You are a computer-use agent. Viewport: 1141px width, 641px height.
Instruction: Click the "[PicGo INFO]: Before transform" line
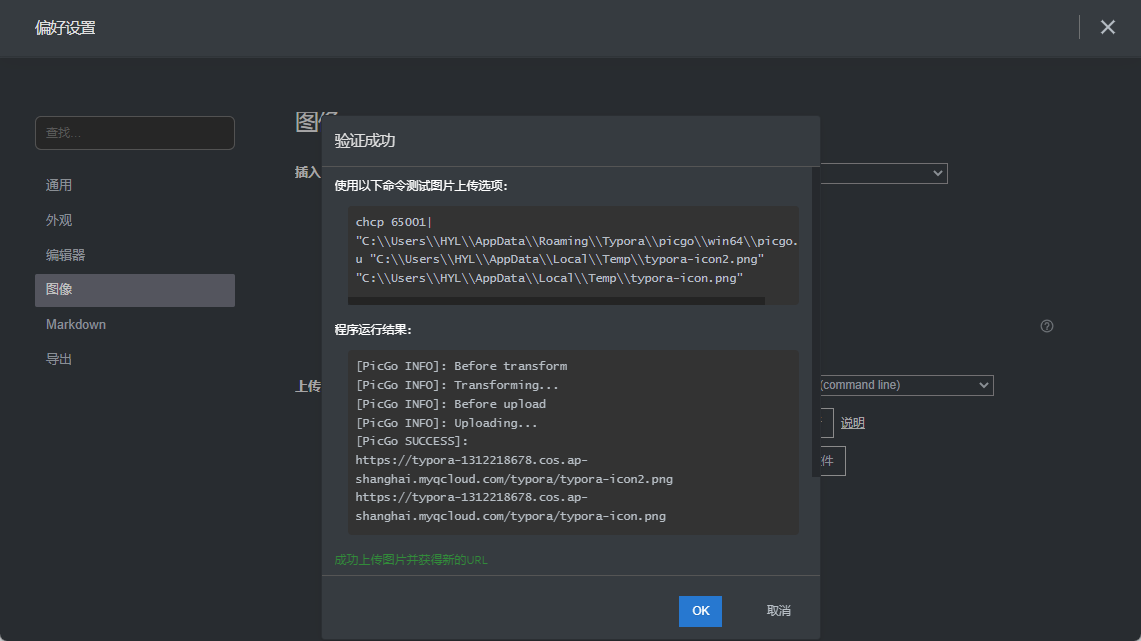tap(461, 367)
